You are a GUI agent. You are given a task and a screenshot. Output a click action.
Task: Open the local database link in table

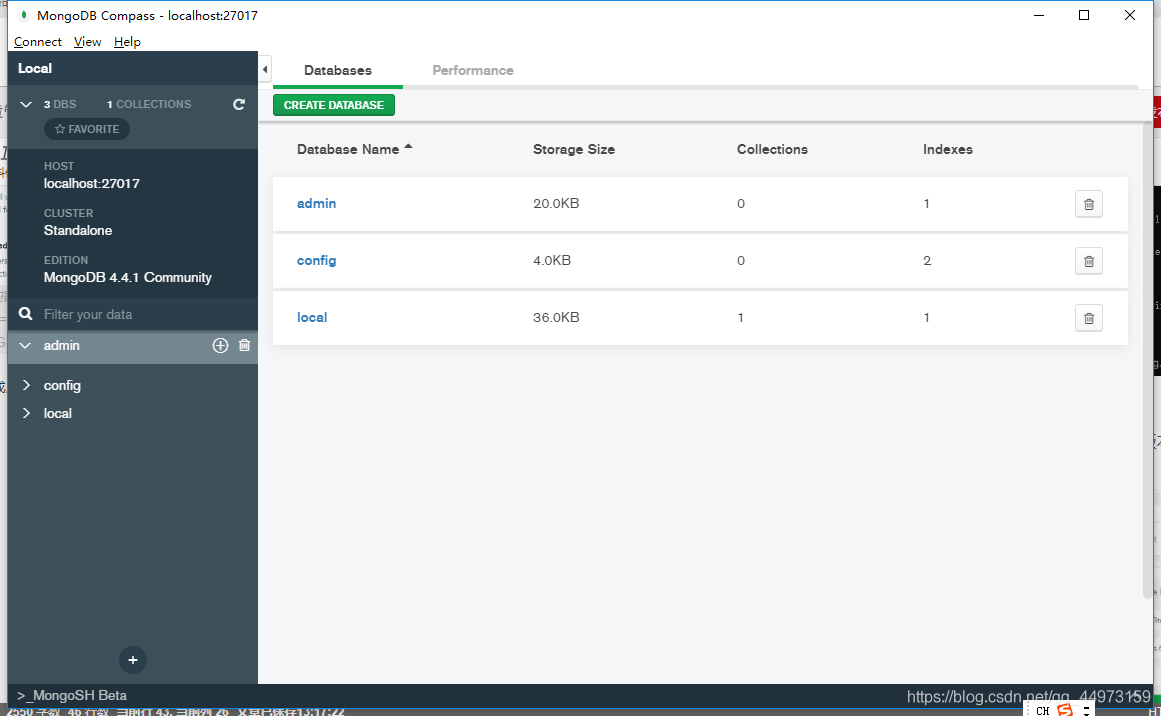coord(312,318)
